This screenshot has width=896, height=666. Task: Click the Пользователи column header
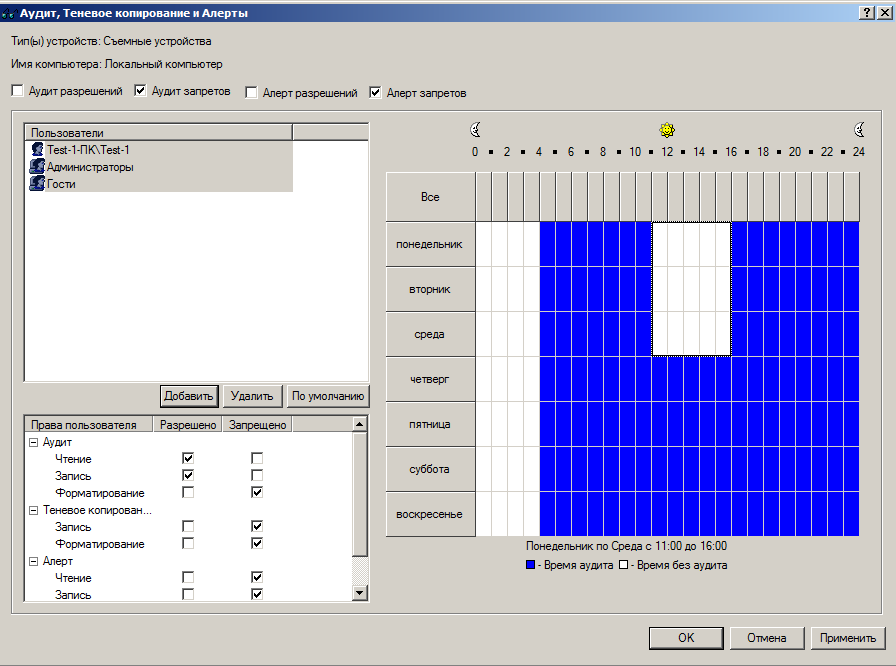[157, 132]
